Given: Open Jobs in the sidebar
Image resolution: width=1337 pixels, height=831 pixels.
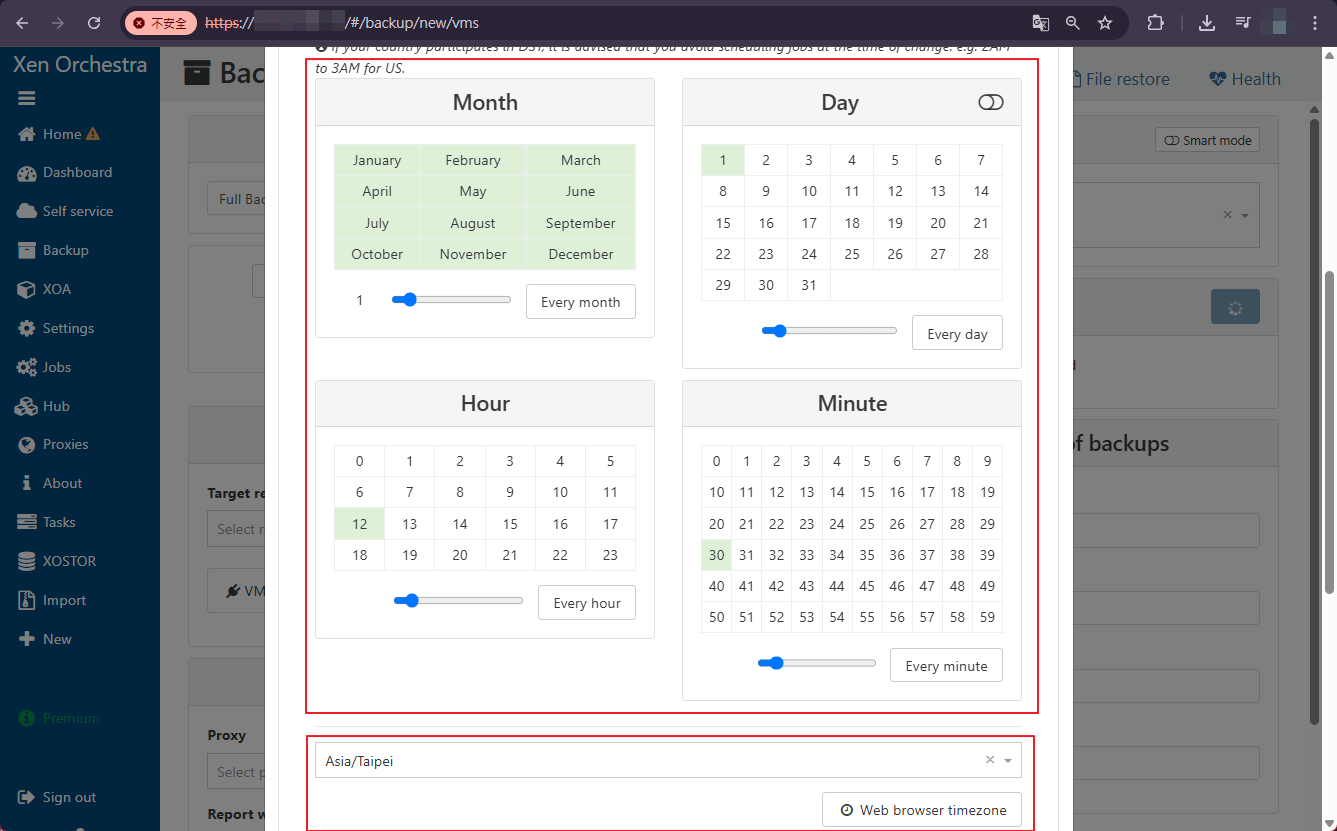Looking at the screenshot, I should coord(44,367).
